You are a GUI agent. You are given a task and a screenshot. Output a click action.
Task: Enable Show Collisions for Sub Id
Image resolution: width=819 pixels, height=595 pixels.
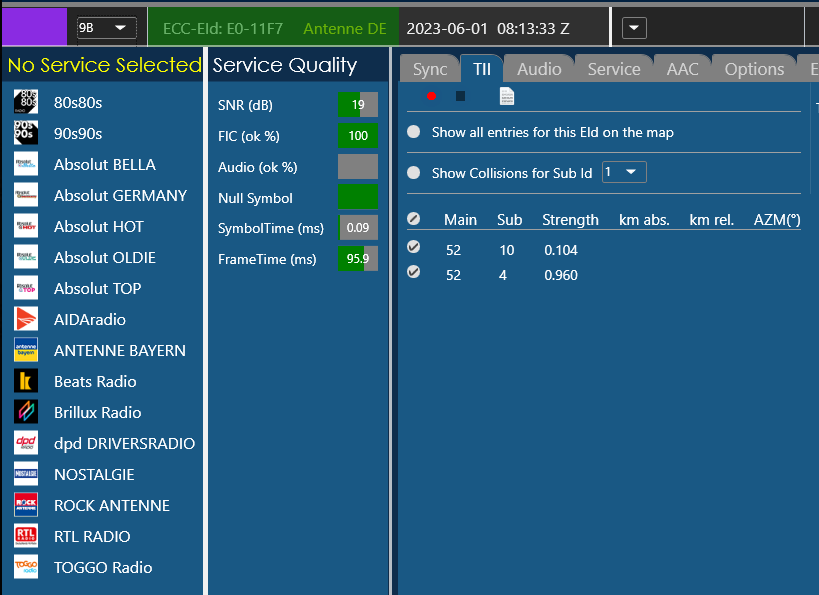point(414,173)
